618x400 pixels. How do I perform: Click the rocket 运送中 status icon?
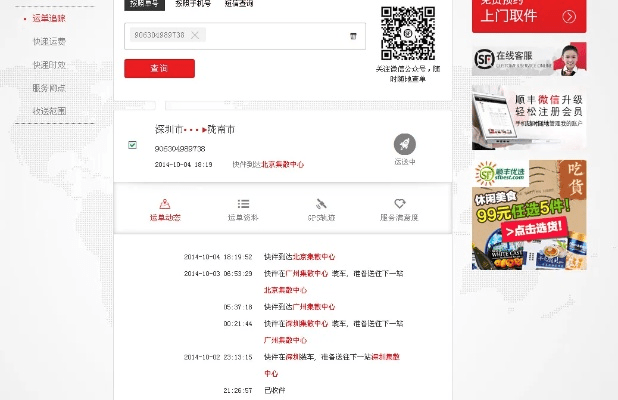pyautogui.click(x=405, y=144)
